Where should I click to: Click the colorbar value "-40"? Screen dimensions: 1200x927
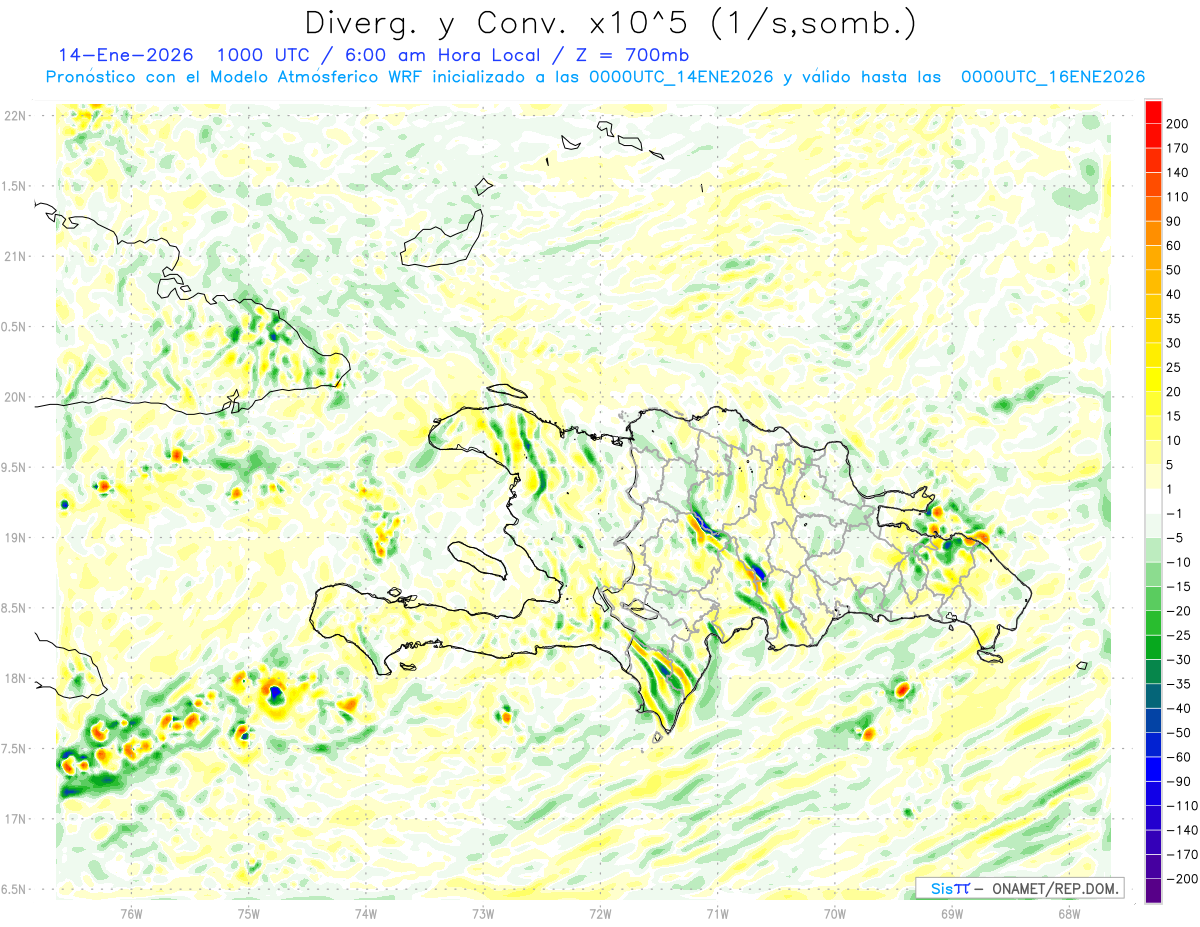(1177, 708)
